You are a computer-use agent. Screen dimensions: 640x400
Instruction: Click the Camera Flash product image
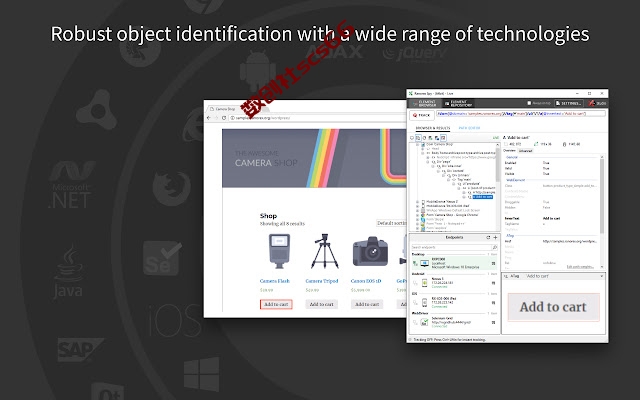coord(280,251)
